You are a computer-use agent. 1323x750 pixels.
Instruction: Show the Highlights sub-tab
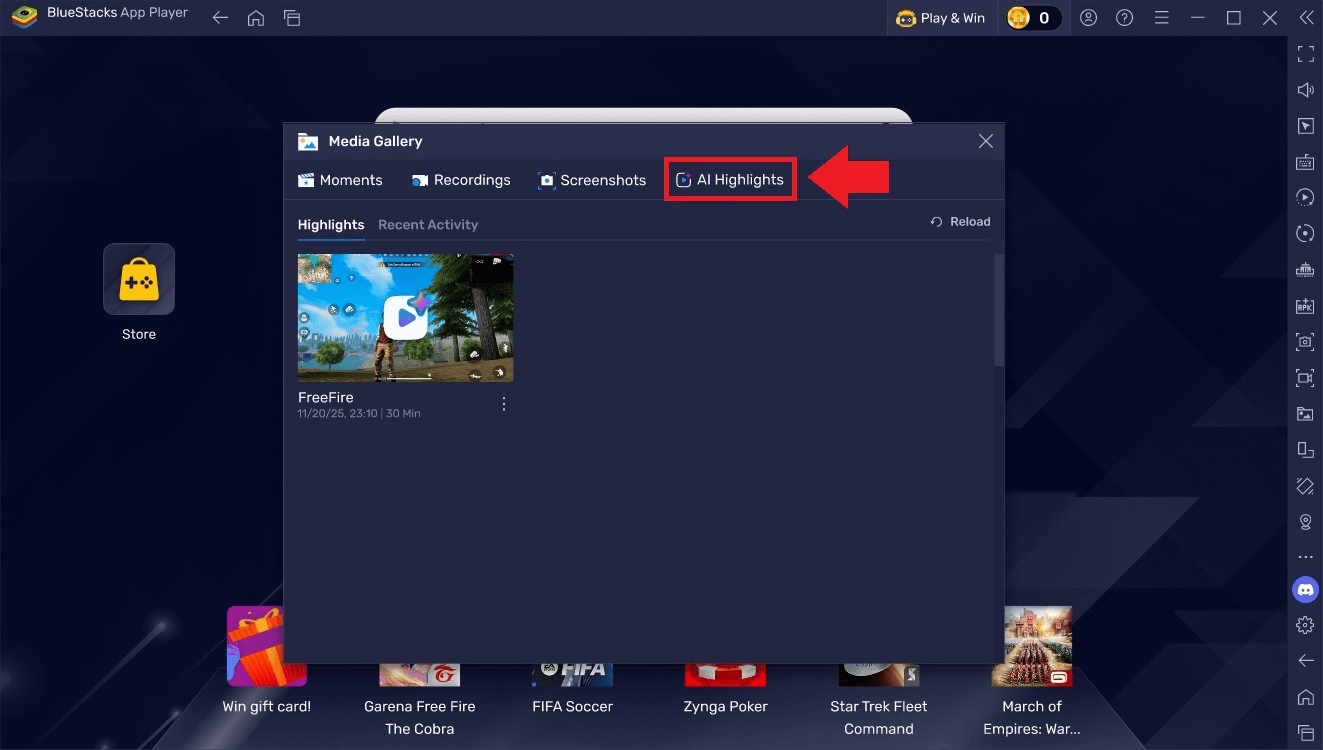click(331, 225)
